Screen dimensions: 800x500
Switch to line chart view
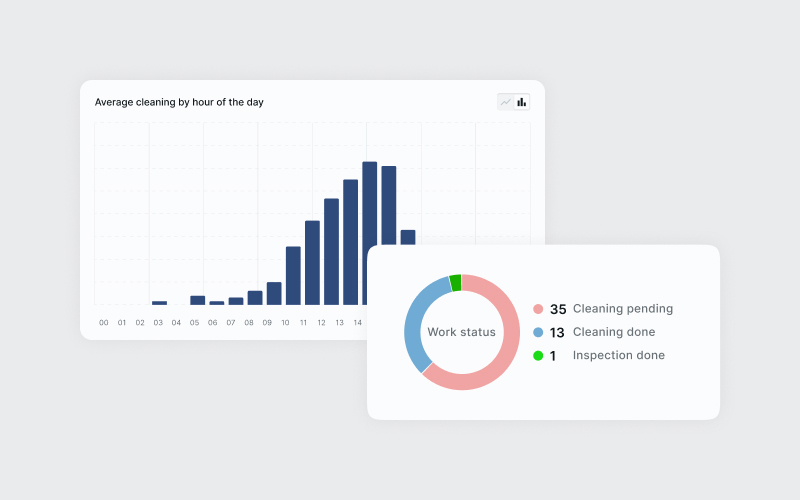point(506,102)
